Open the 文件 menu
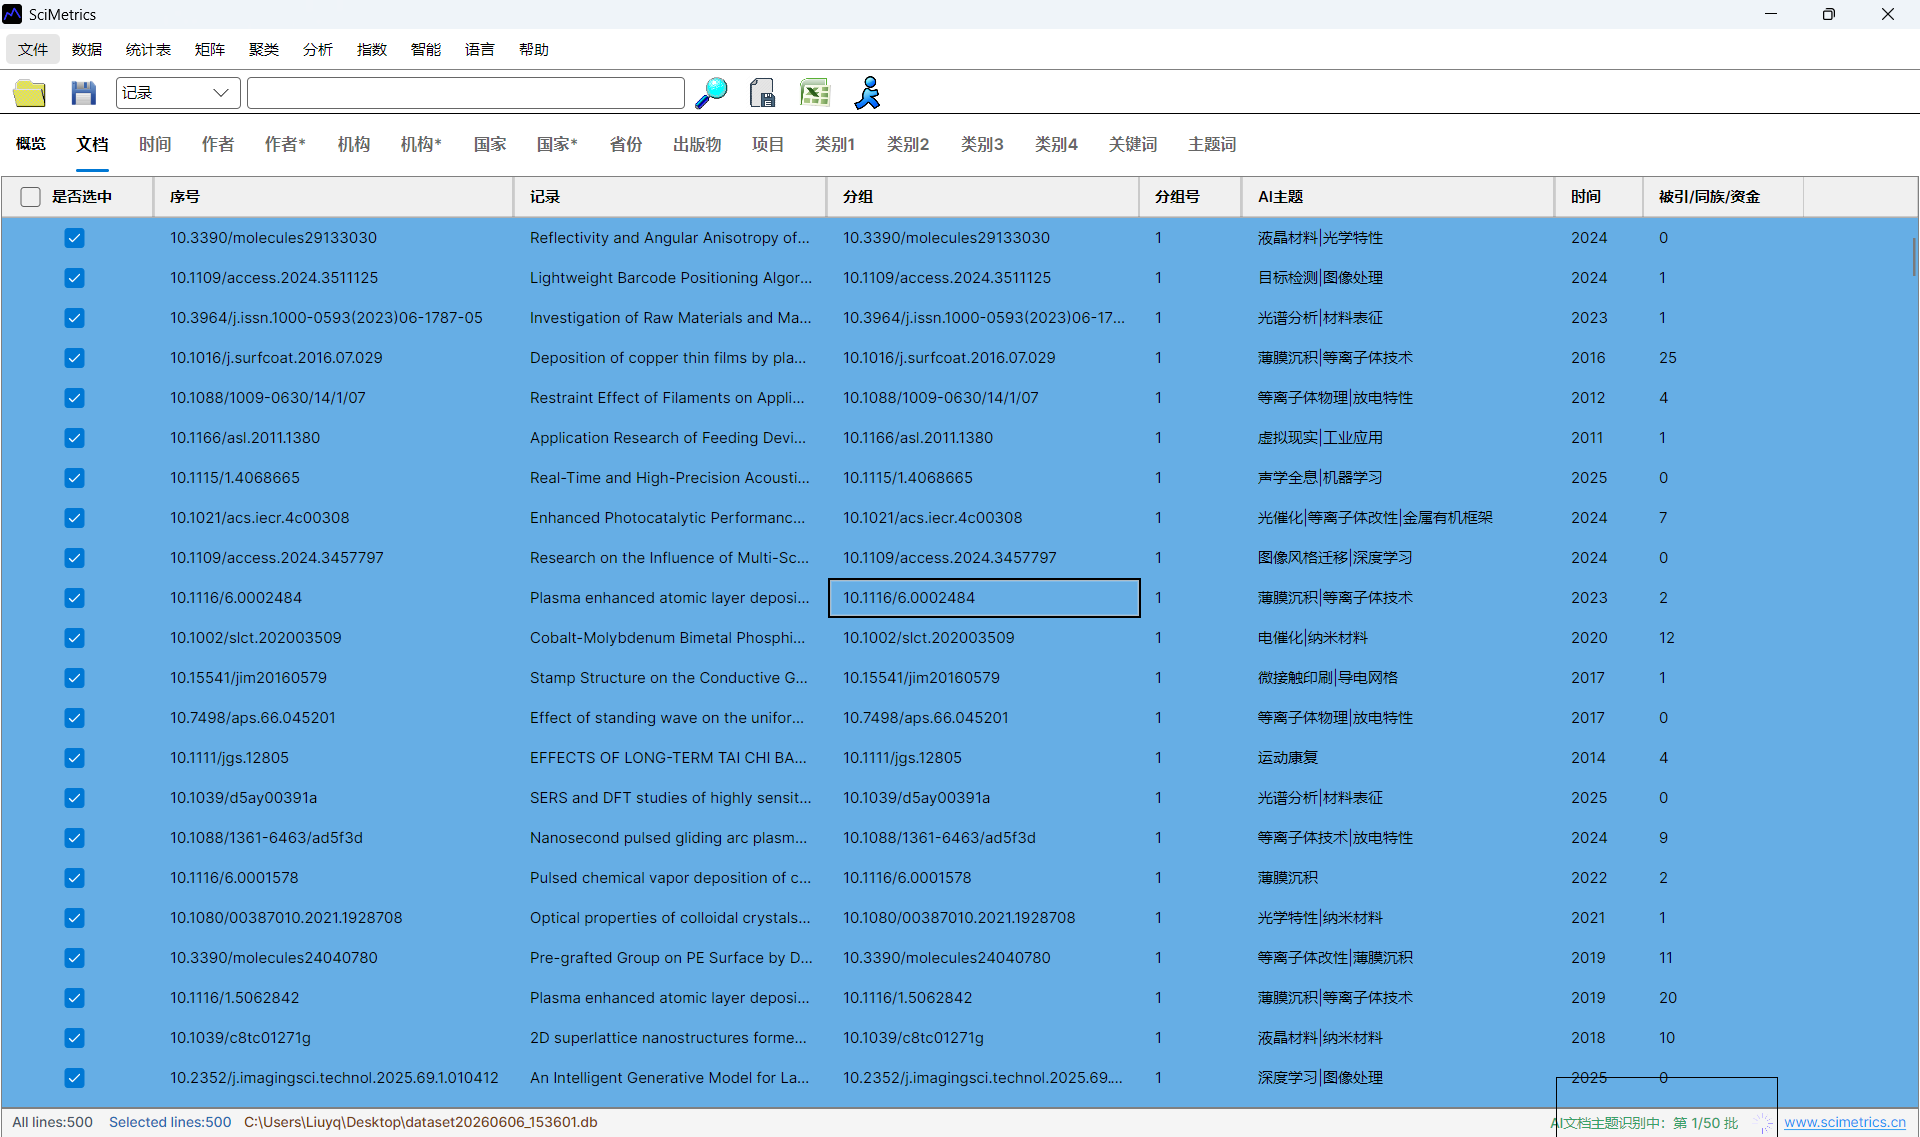 [x=33, y=49]
